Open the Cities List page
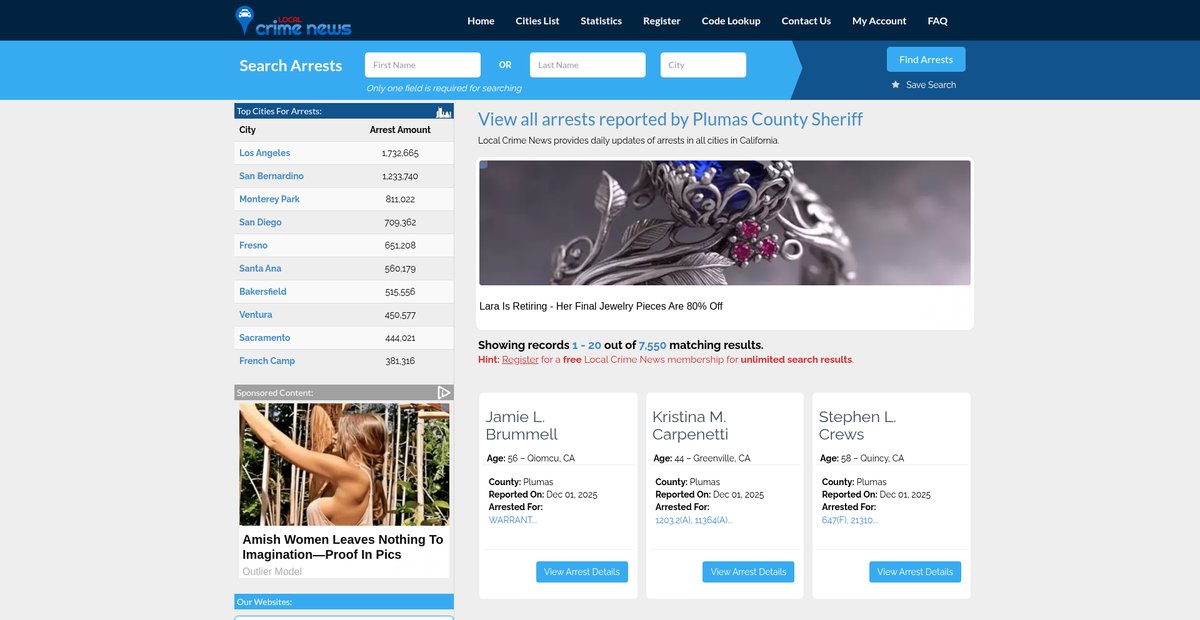The height and width of the screenshot is (620, 1200). point(538,21)
